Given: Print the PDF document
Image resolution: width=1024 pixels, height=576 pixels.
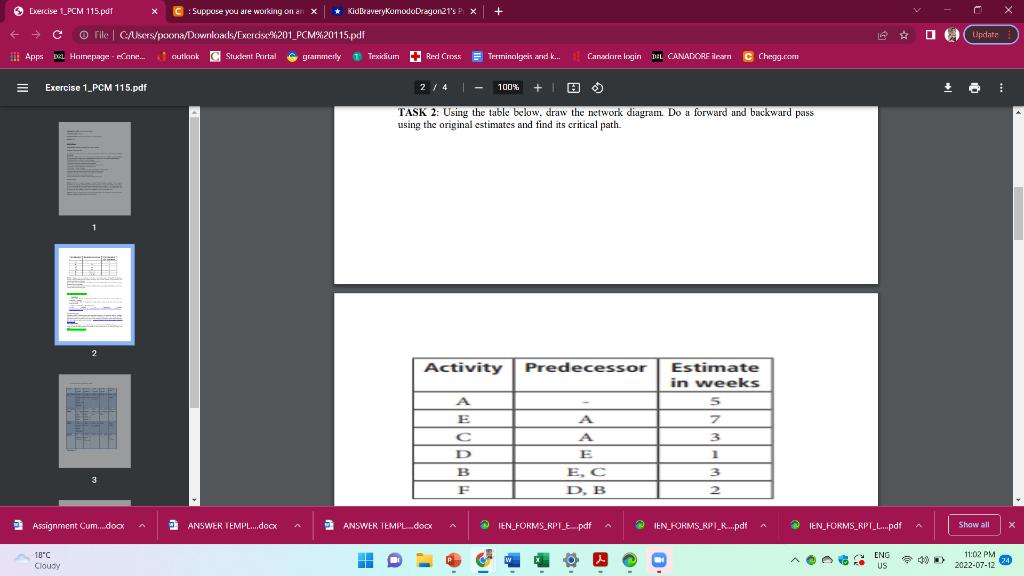Looking at the screenshot, I should click(974, 87).
